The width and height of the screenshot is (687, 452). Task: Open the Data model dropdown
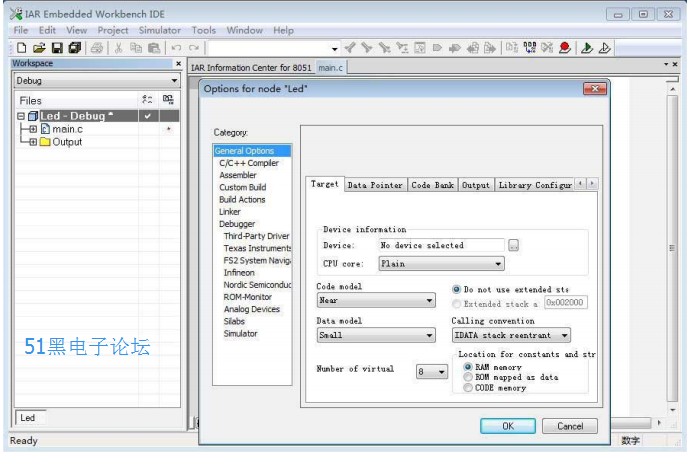[376, 335]
